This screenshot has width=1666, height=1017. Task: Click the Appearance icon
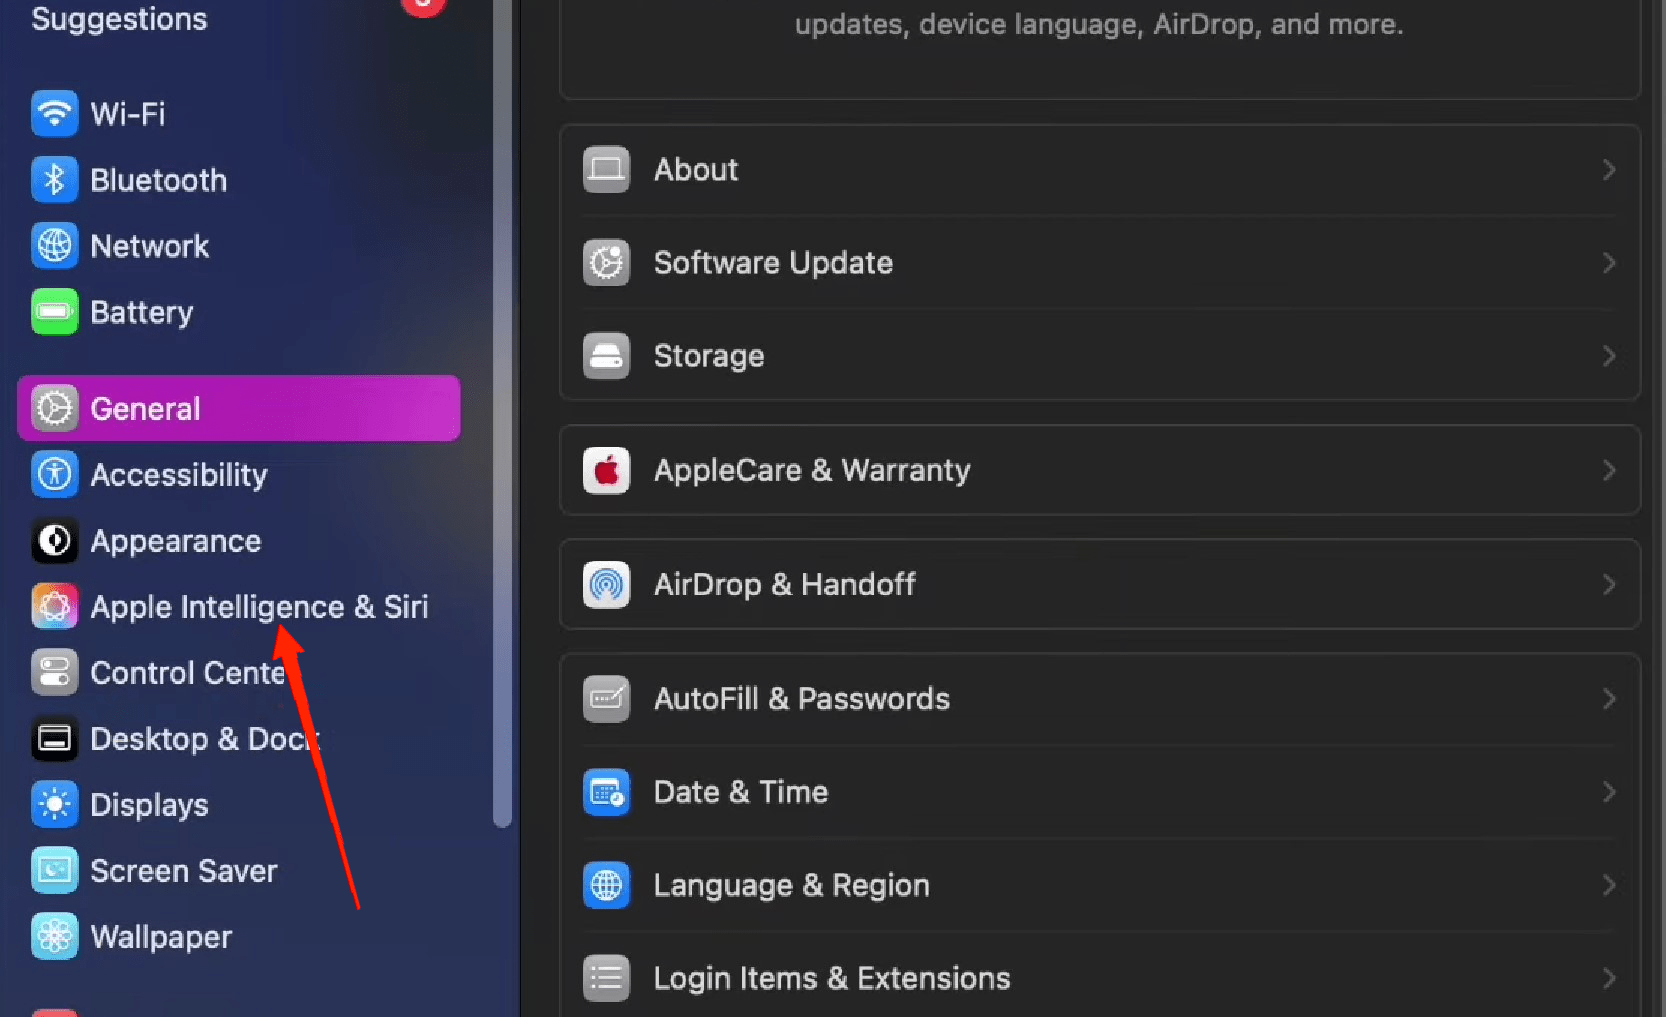tap(54, 541)
